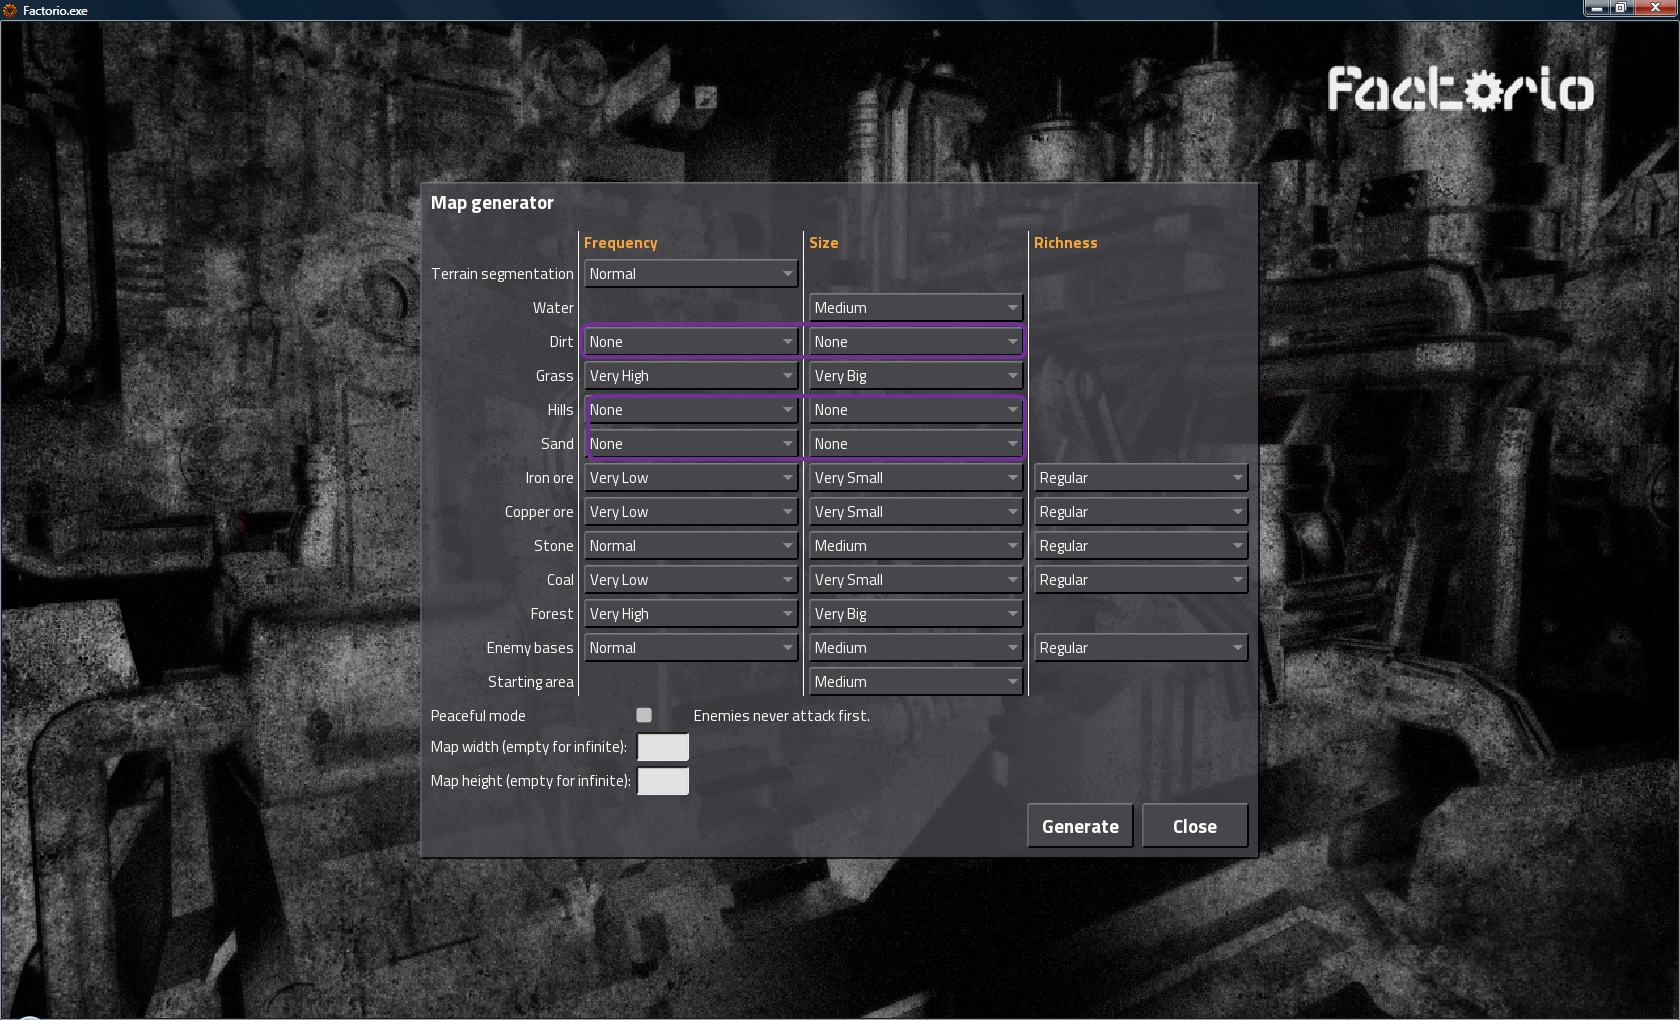
Task: Open Stone frequency dropdown
Action: click(691, 546)
